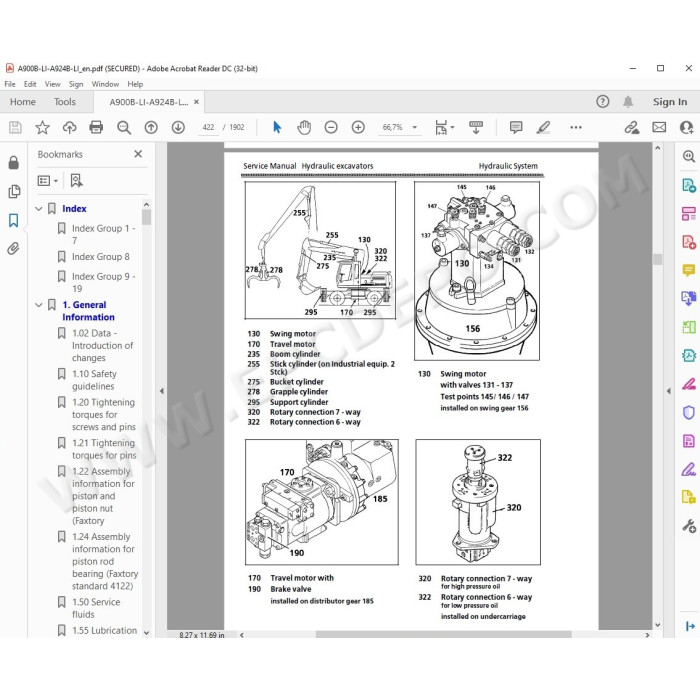Image resolution: width=700 pixels, height=700 pixels.
Task: Expand the right tools pane arrow
Action: (x=668, y=391)
